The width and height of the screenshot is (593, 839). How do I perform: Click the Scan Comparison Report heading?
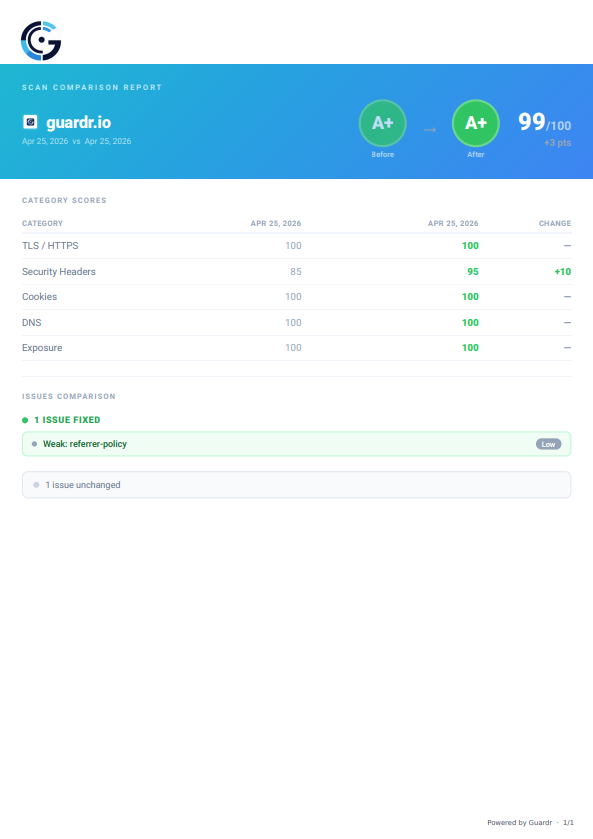pos(92,87)
